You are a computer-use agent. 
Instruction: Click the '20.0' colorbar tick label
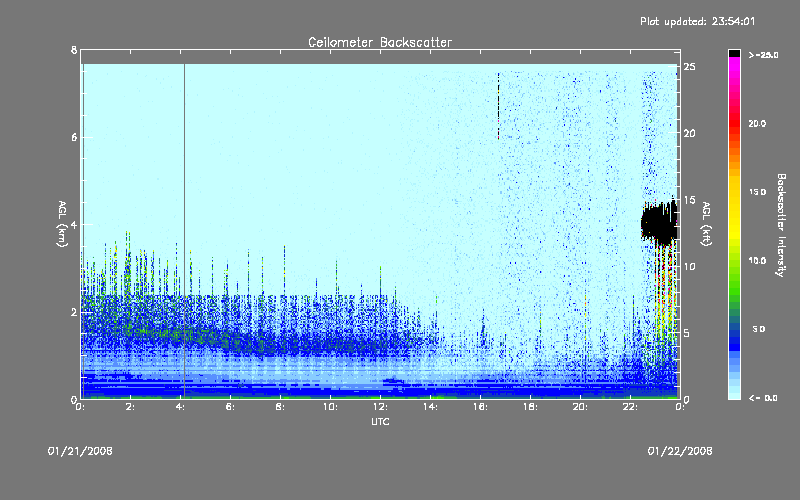(x=757, y=123)
